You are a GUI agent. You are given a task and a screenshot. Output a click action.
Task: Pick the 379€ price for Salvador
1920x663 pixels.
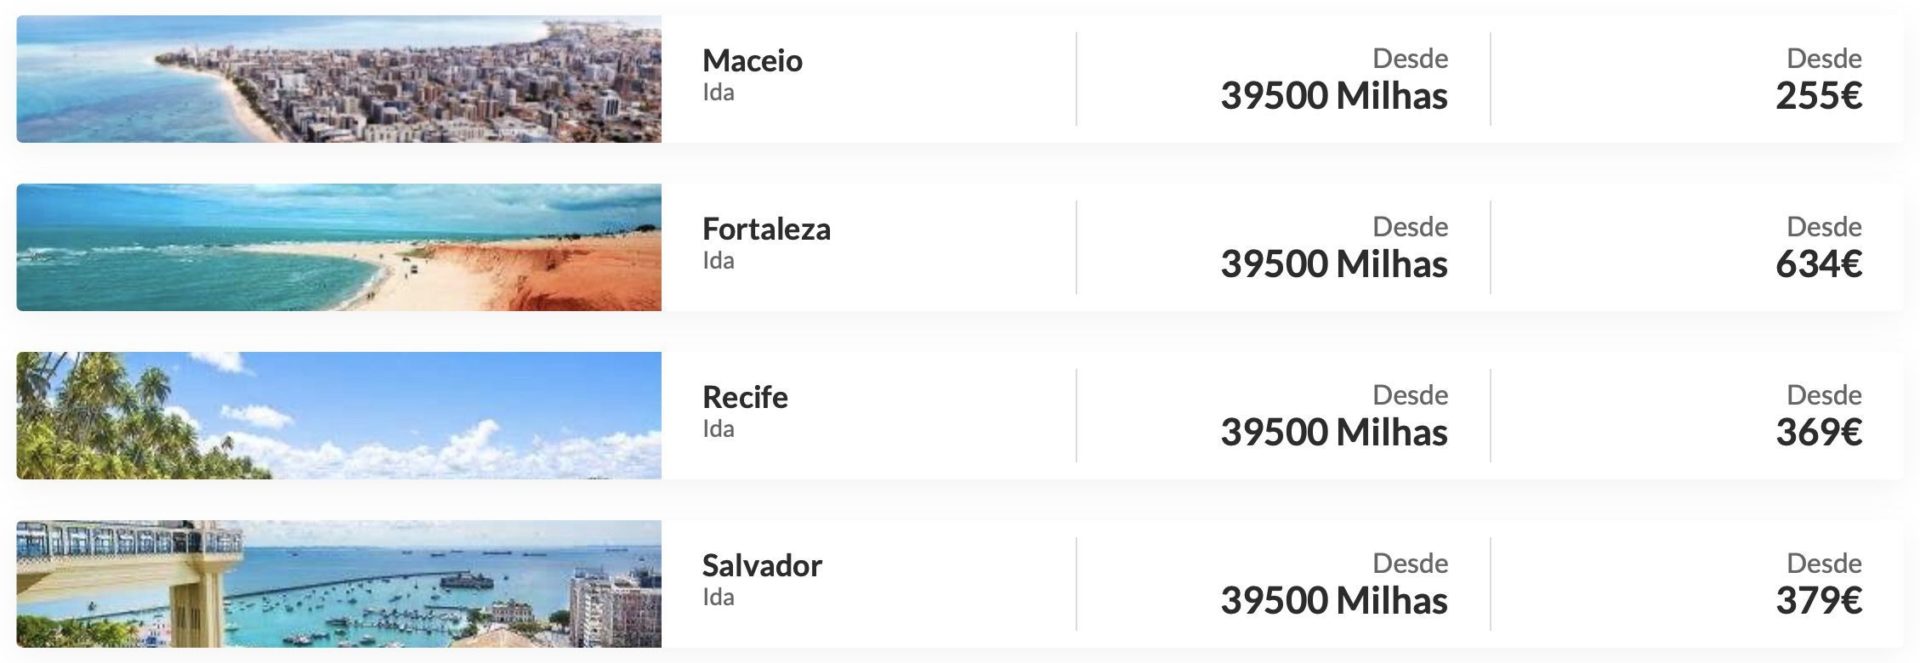pos(1818,600)
